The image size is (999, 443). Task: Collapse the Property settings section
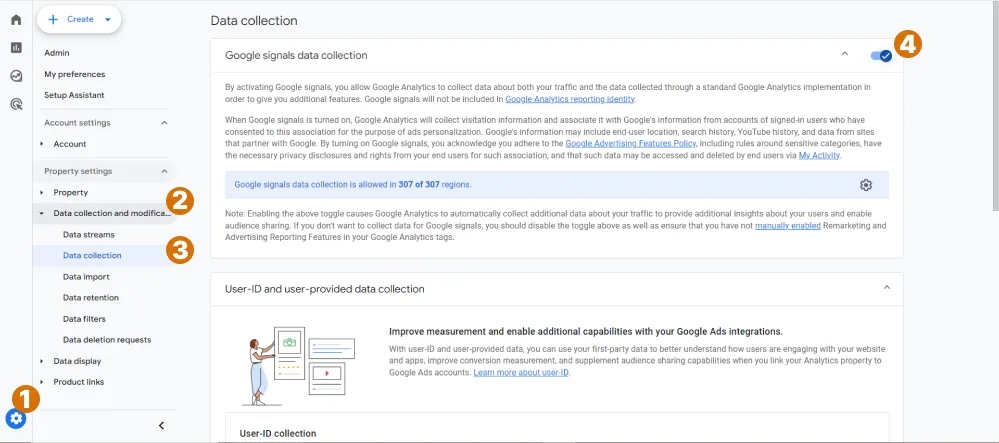164,171
